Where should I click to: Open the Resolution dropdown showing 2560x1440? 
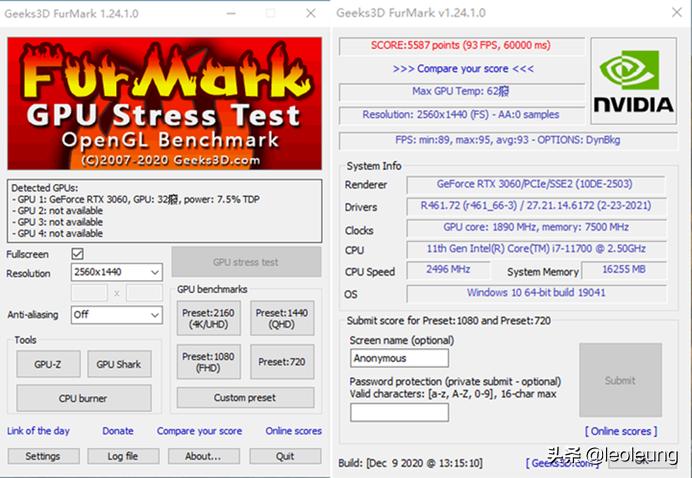pos(117,272)
